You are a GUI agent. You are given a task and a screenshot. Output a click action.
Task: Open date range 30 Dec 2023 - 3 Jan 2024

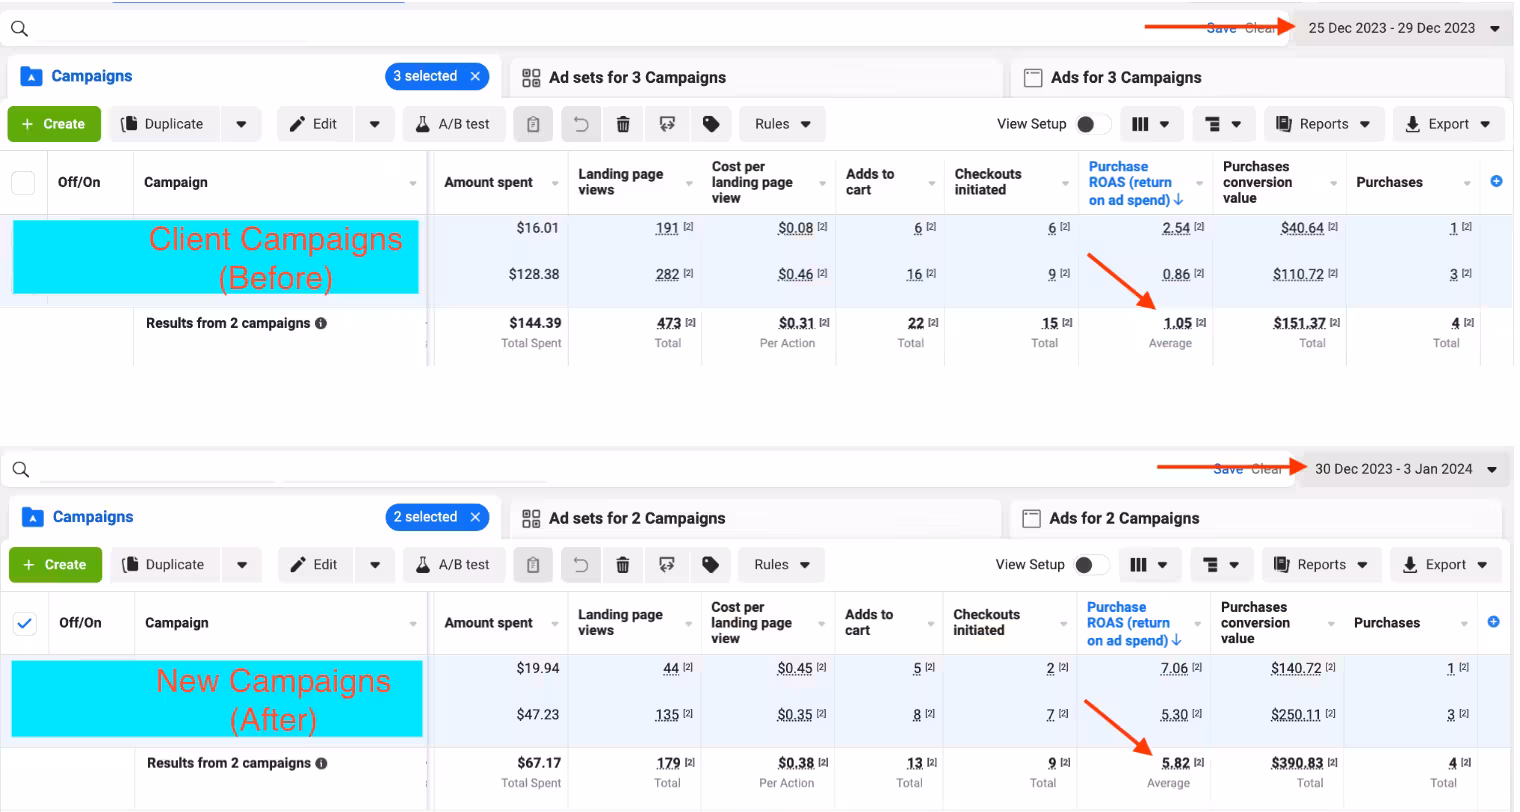[x=1405, y=469]
